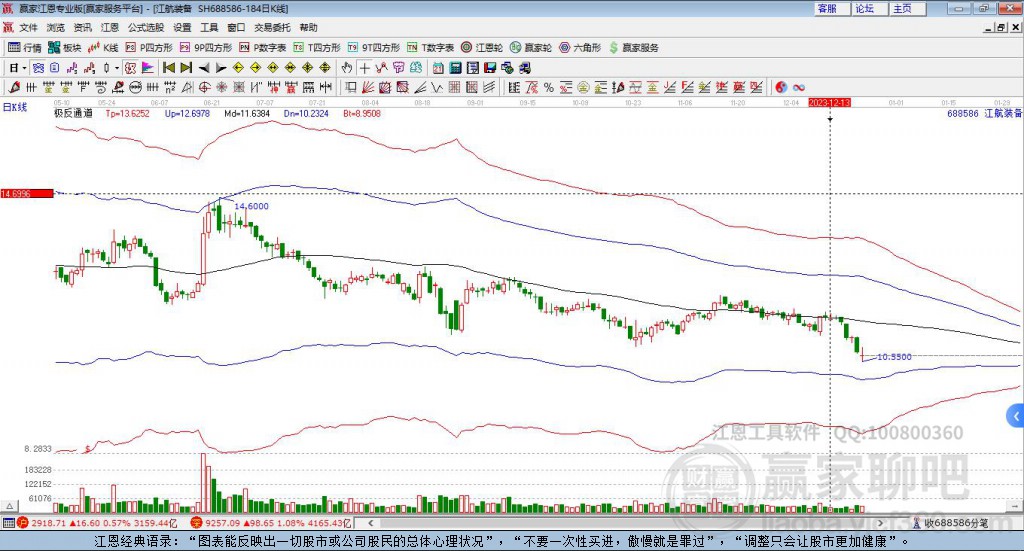Click the first yellow diamond left-arrow icon

pos(238,68)
